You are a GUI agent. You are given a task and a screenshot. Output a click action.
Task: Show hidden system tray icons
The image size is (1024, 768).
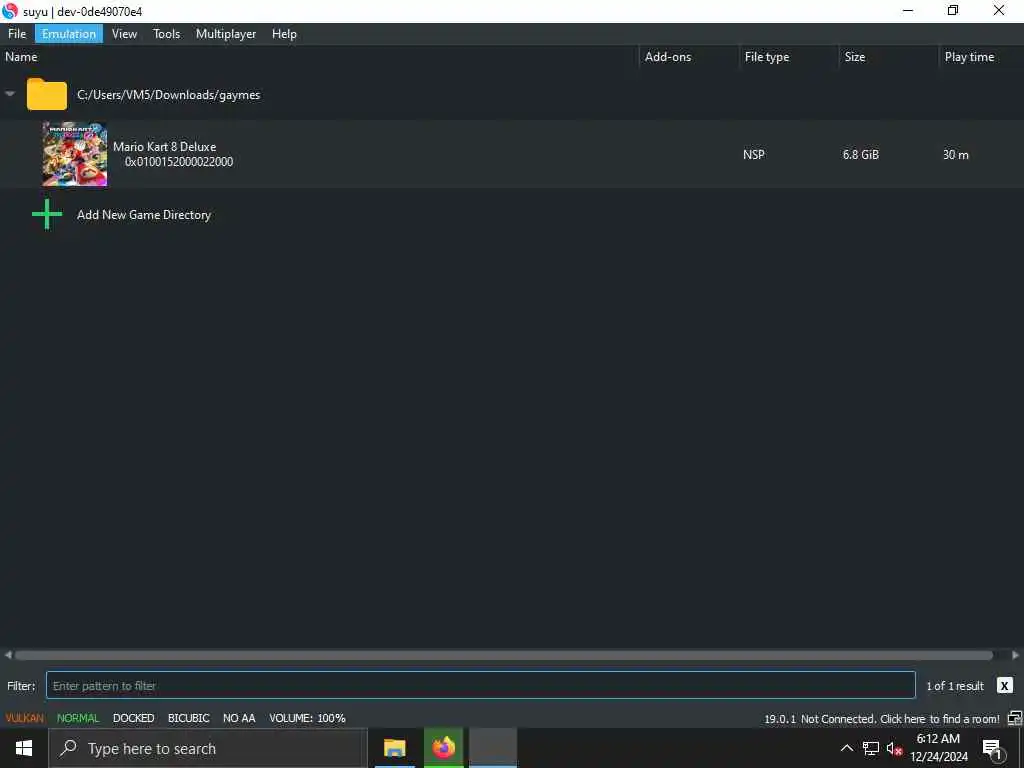coord(846,748)
